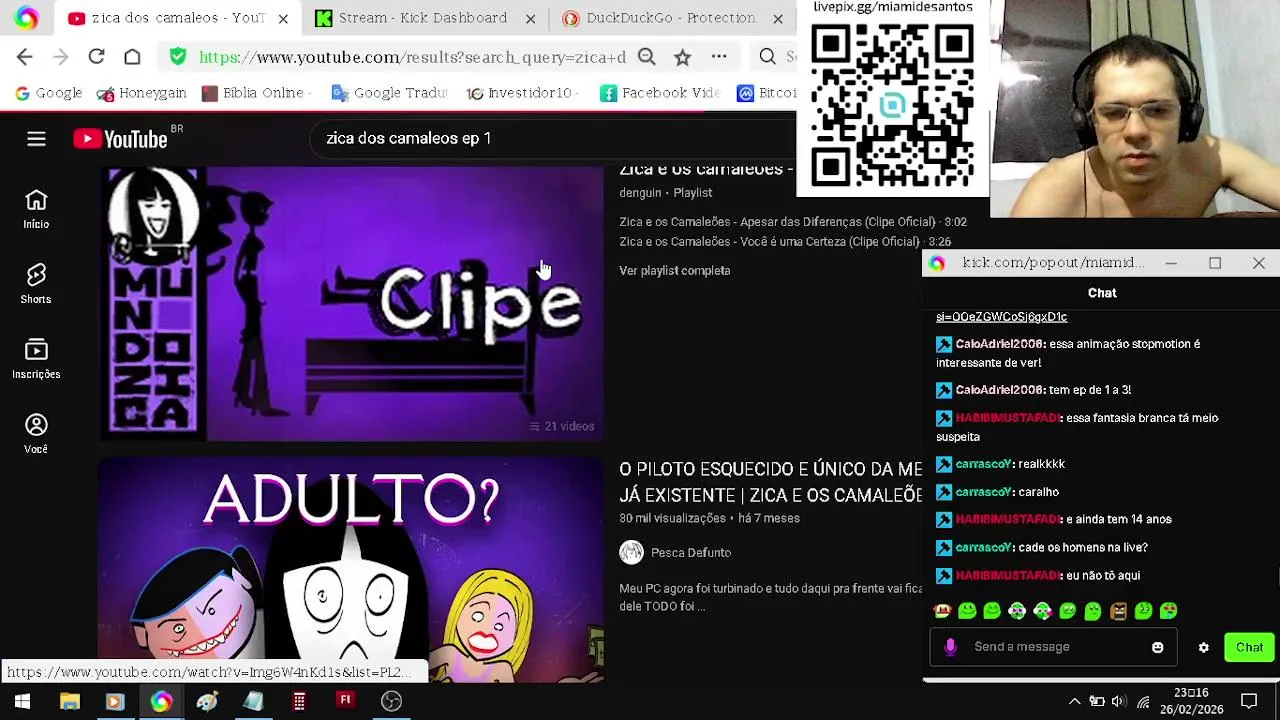Open the calculator app in taskbar
This screenshot has width=1280, height=720.
[299, 701]
